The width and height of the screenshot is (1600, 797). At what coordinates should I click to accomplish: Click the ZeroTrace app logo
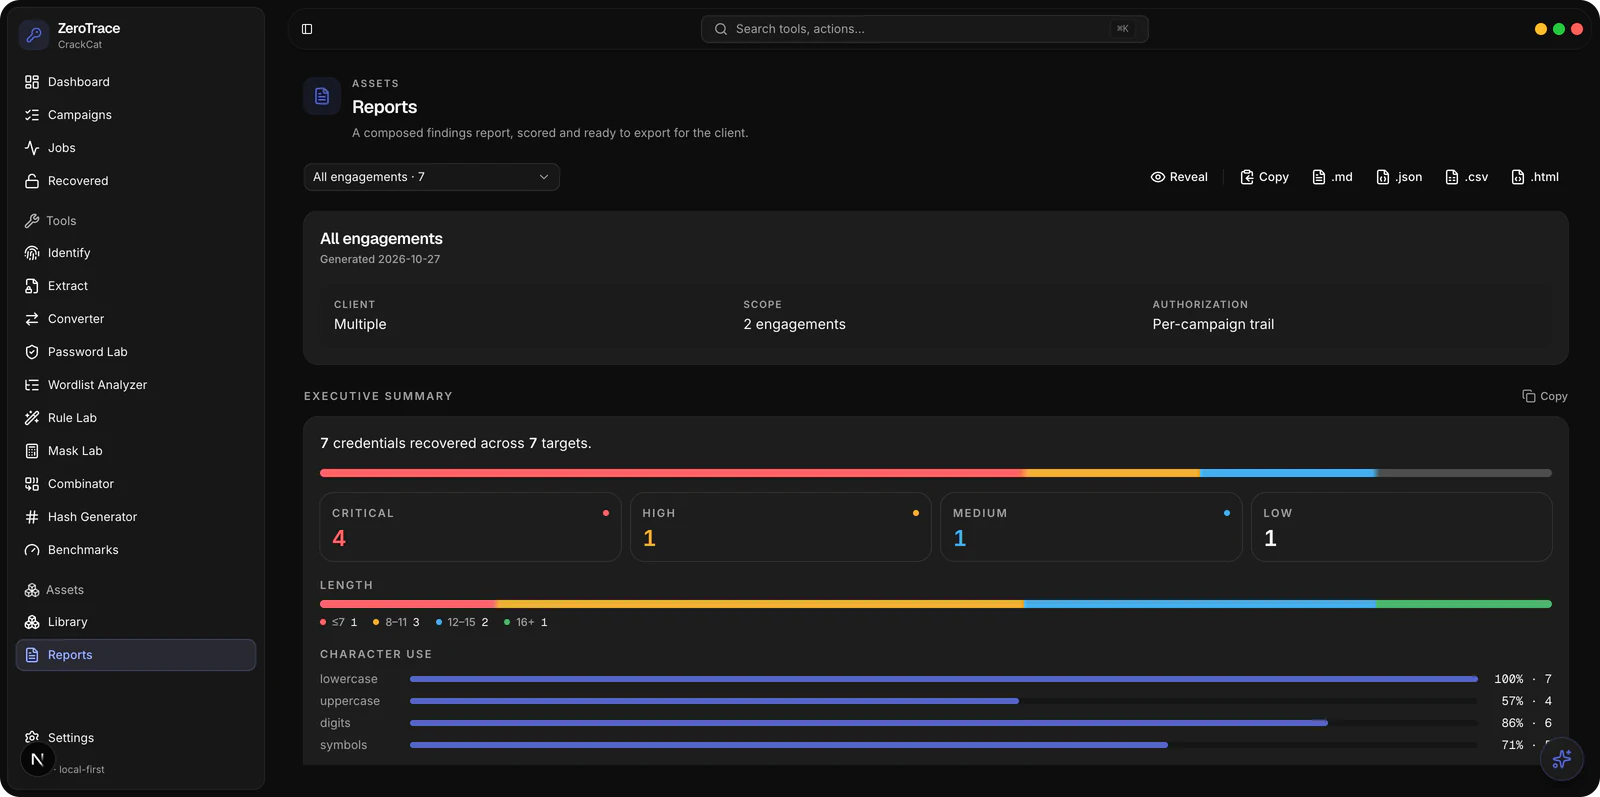point(34,35)
